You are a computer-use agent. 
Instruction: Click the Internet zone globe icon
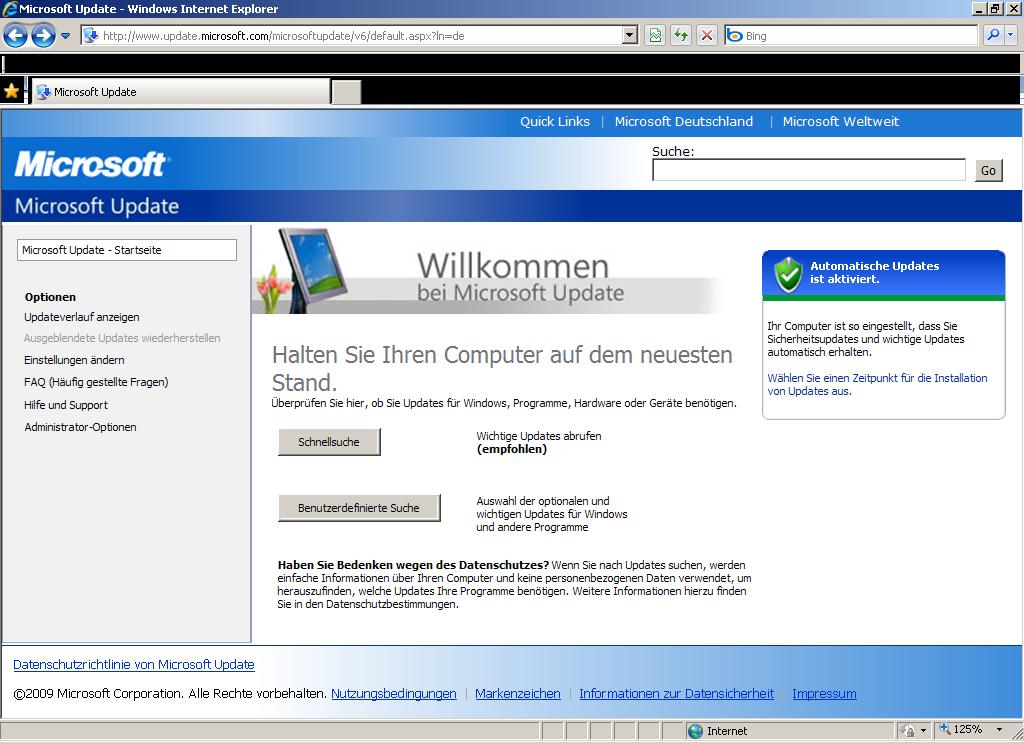[696, 731]
